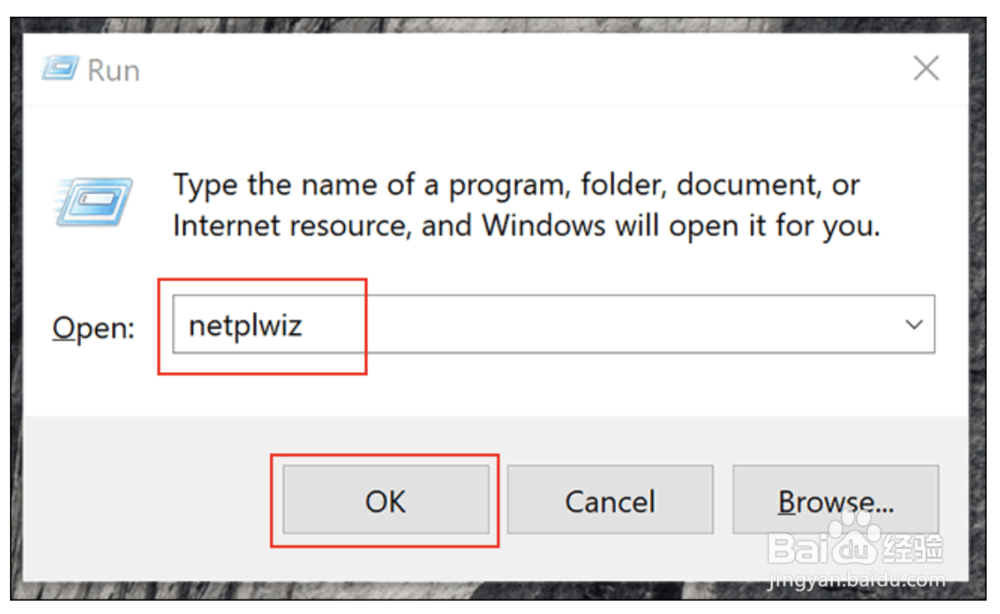Click the OK button
Screen dimensions: 1000x614
point(386,500)
